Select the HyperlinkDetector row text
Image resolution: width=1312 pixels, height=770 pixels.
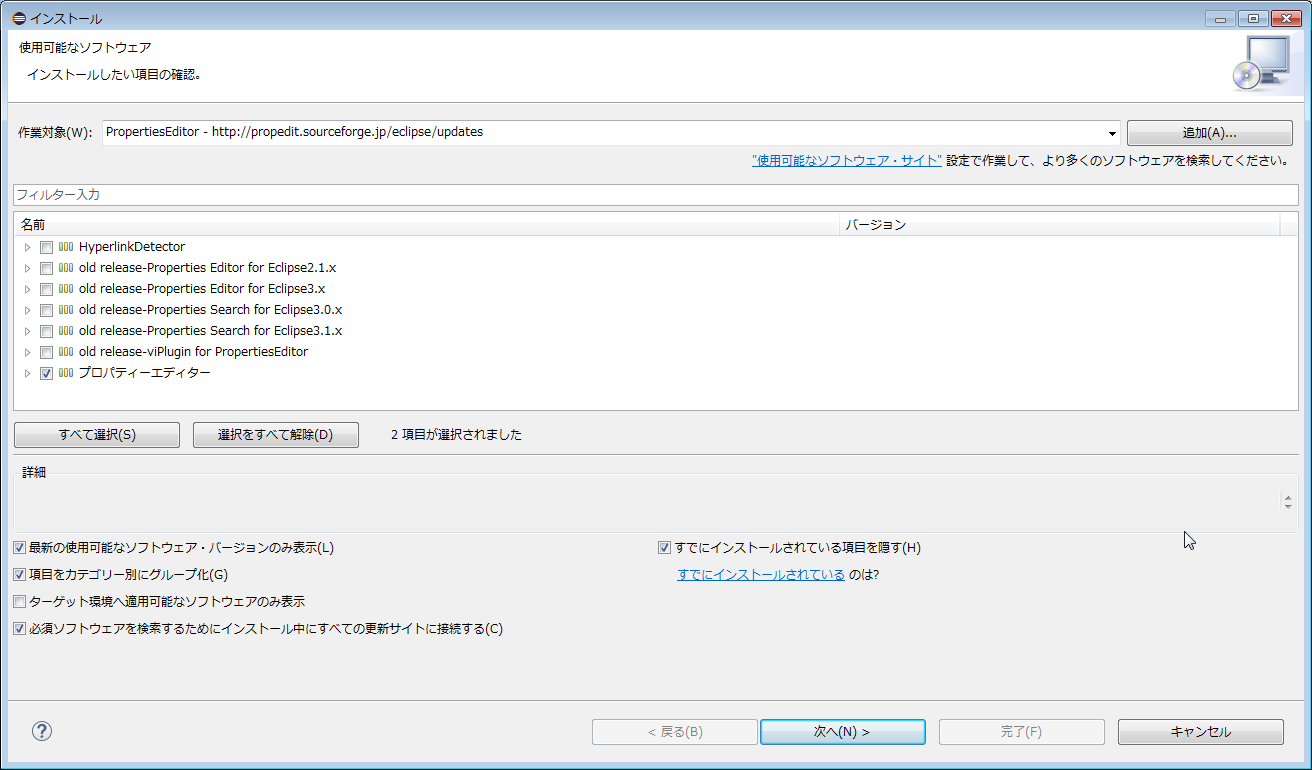pos(132,247)
